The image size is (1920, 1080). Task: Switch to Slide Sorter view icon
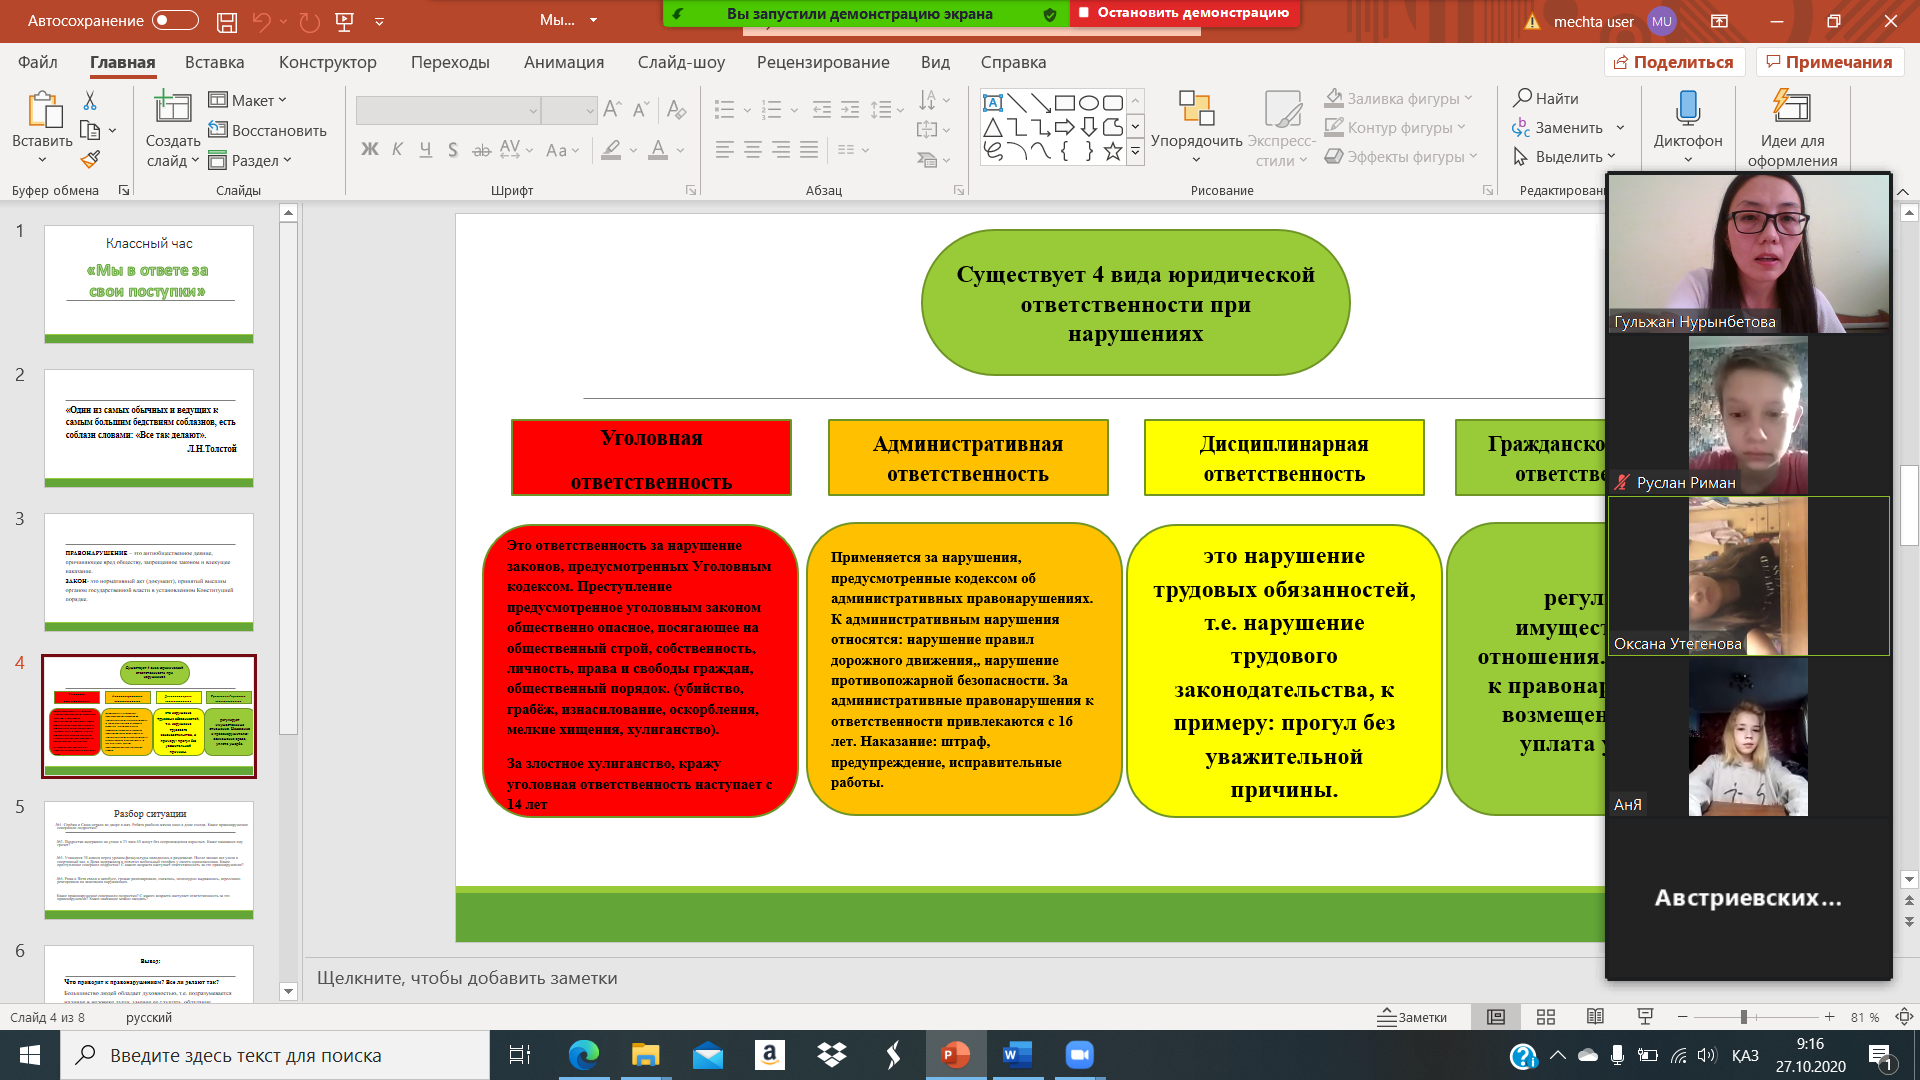1546,1017
